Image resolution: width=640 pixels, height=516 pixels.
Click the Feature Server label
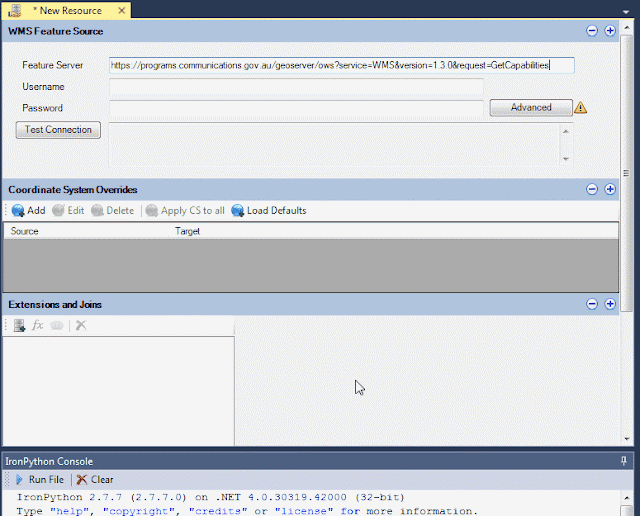[52, 65]
